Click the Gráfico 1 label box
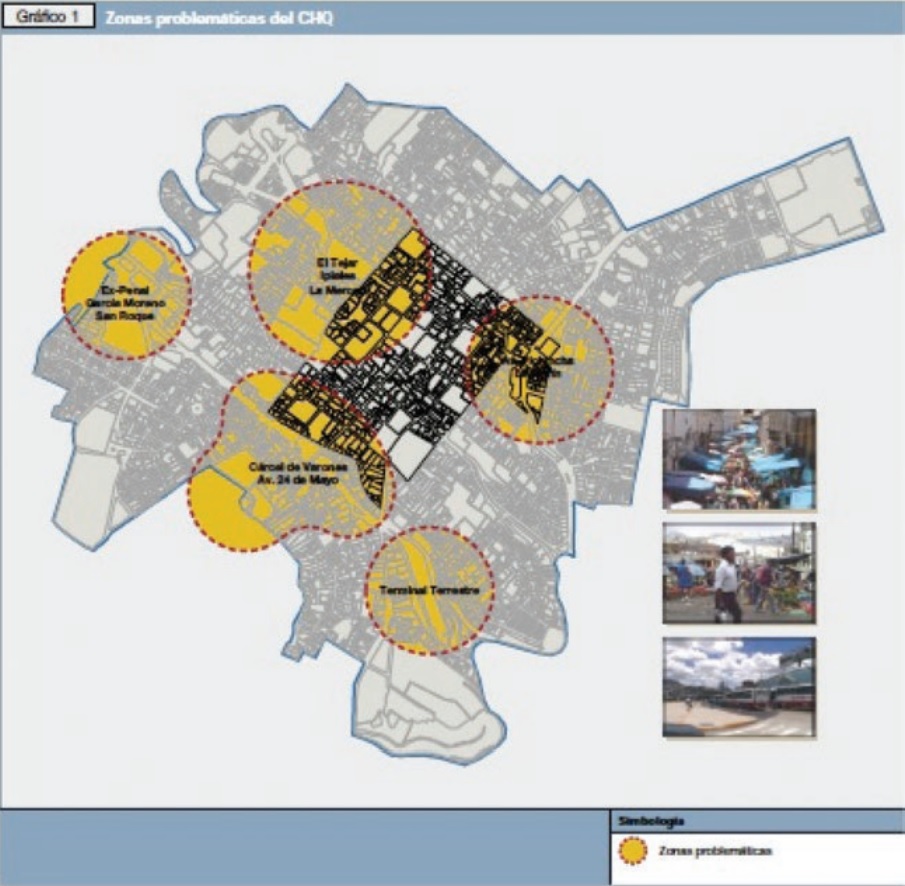The image size is (905, 886). coord(49,19)
